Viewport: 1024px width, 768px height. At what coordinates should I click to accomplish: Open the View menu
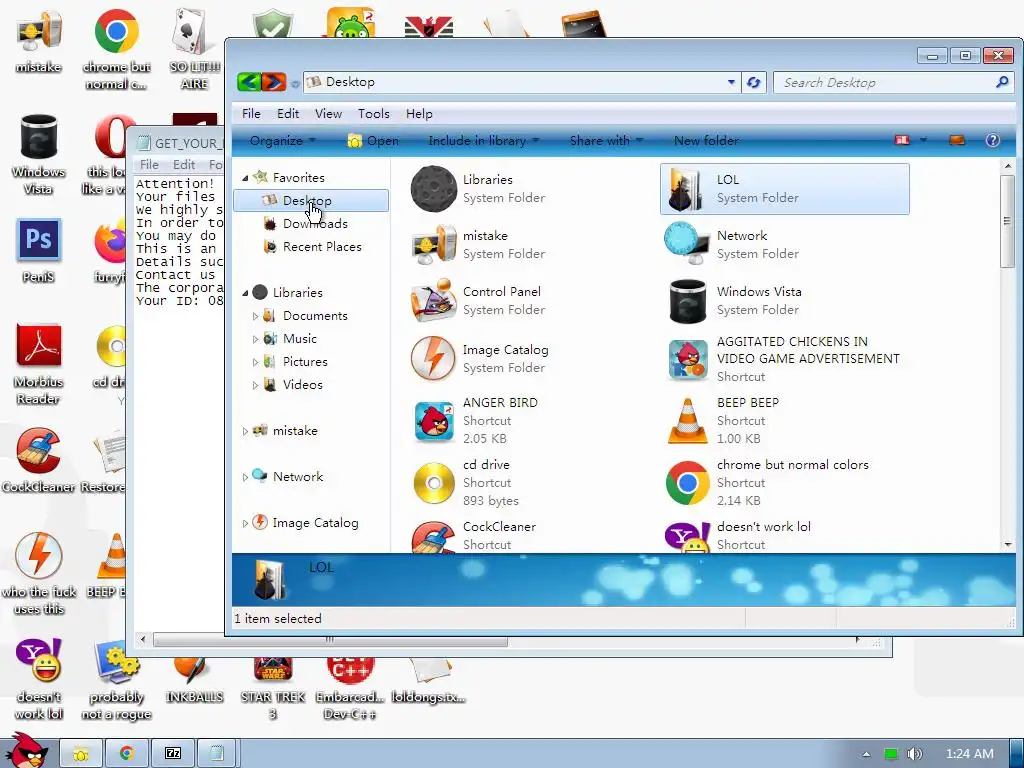coord(328,114)
